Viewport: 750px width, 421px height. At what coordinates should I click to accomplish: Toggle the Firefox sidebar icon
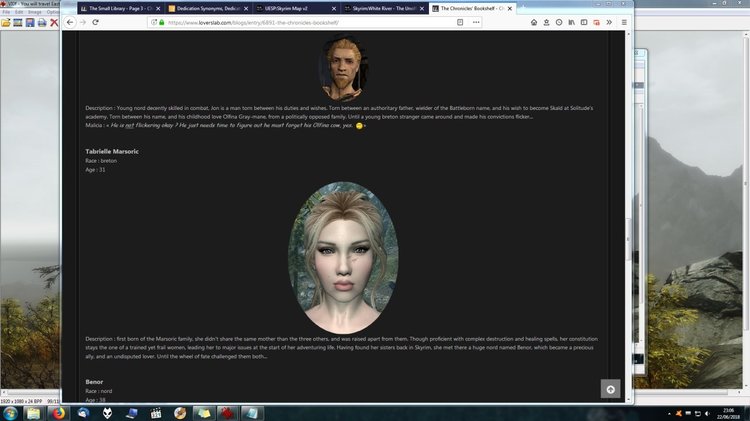tap(584, 22)
